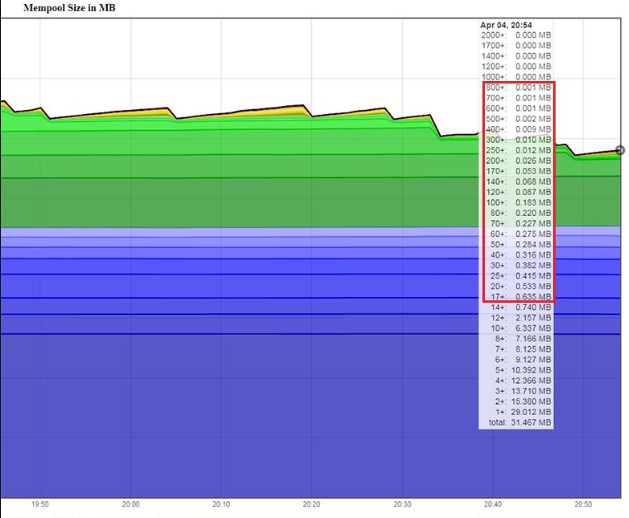This screenshot has height=518, width=629.
Task: Select the 'total: 31.467 MB' legend row
Action: tap(515, 423)
